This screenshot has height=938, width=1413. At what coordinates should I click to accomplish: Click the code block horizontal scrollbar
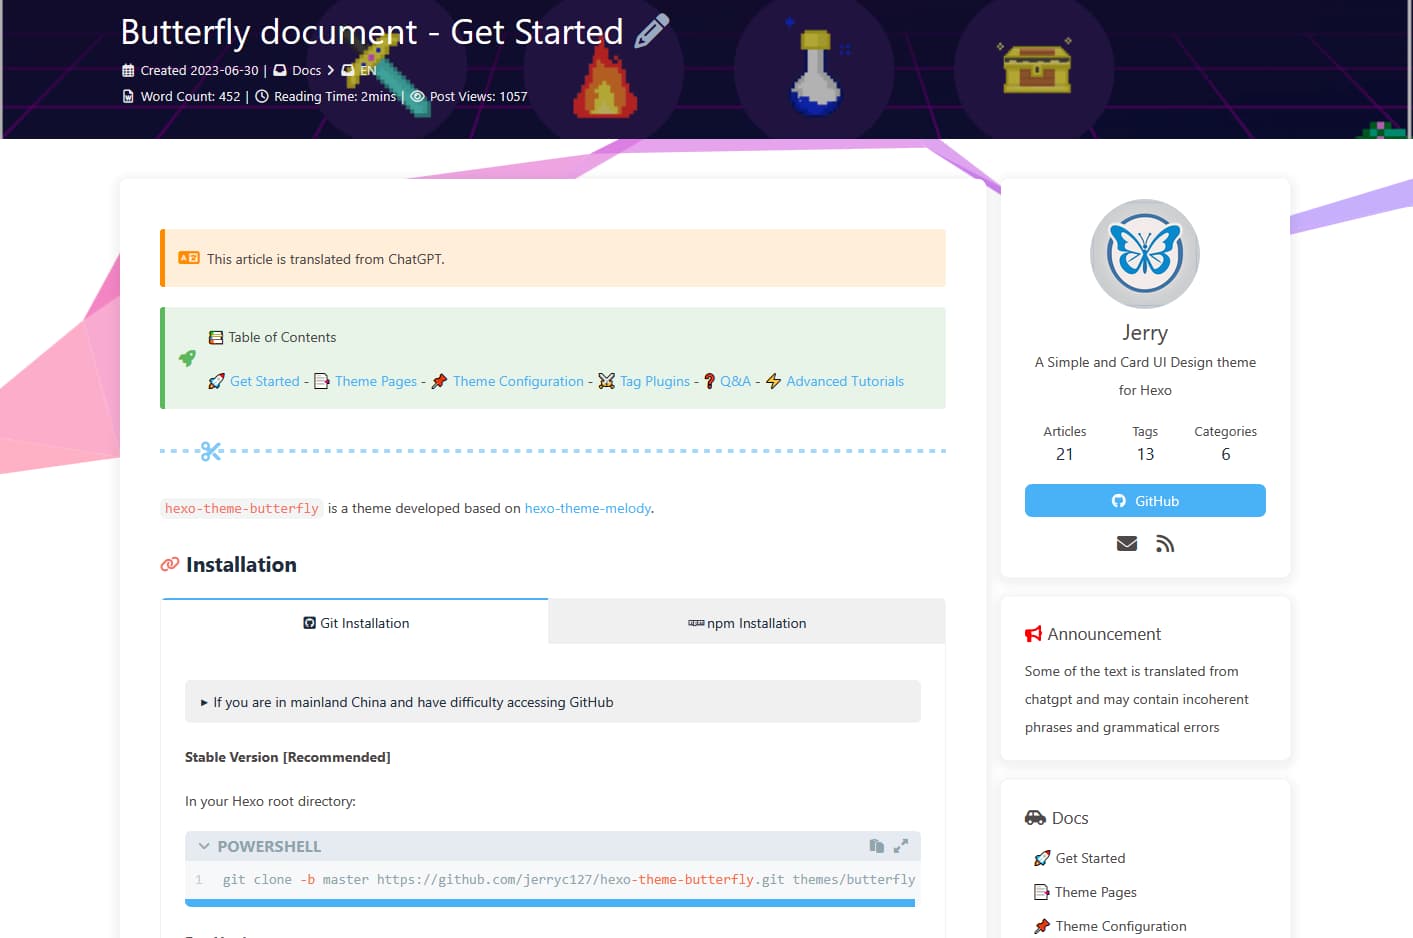tap(549, 903)
